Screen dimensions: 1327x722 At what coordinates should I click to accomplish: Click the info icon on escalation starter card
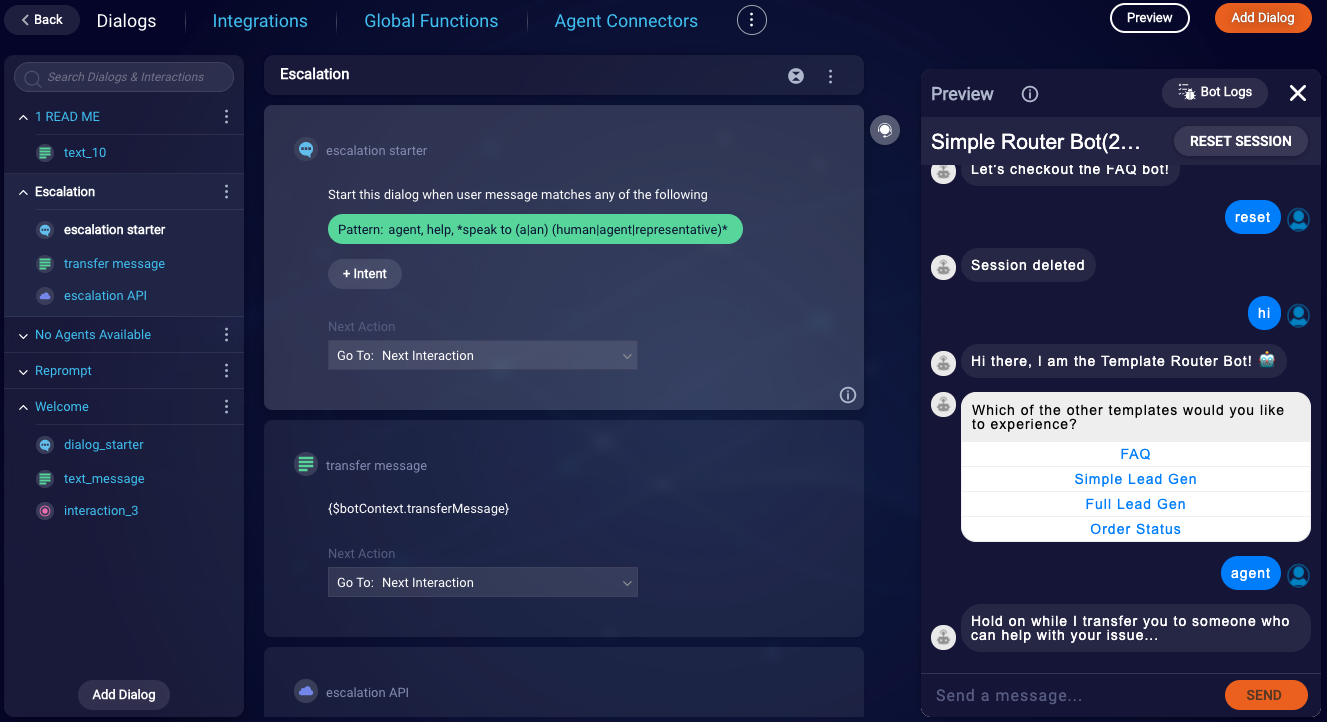[848, 395]
